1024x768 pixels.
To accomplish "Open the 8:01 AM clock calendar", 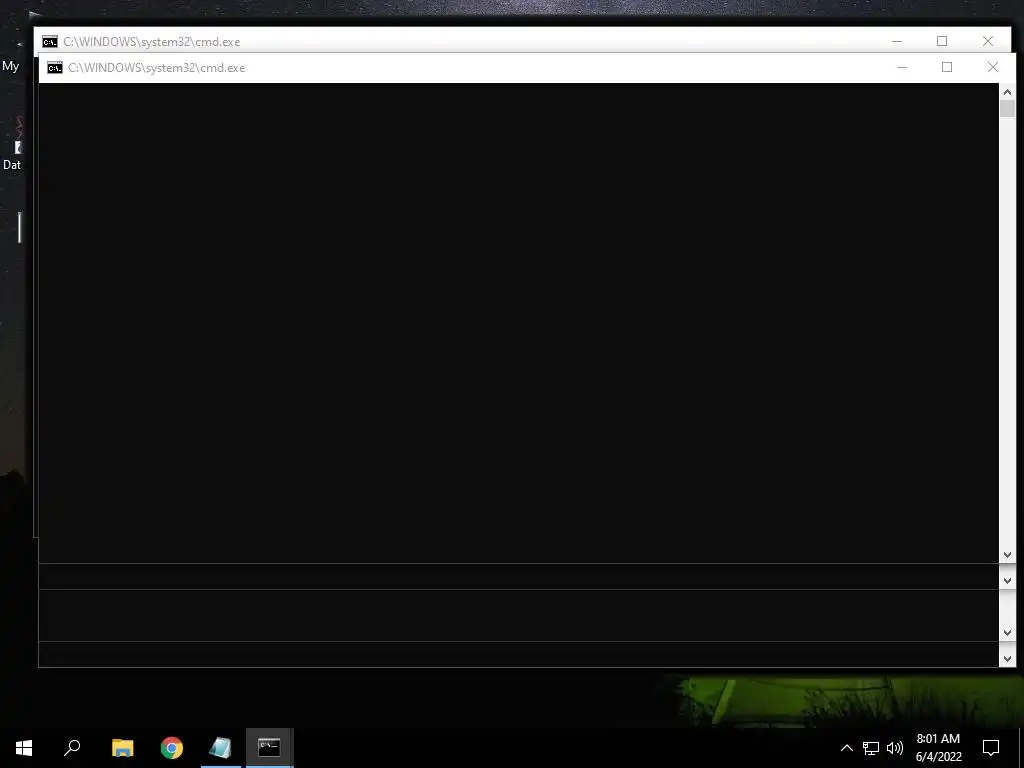I will click(938, 748).
